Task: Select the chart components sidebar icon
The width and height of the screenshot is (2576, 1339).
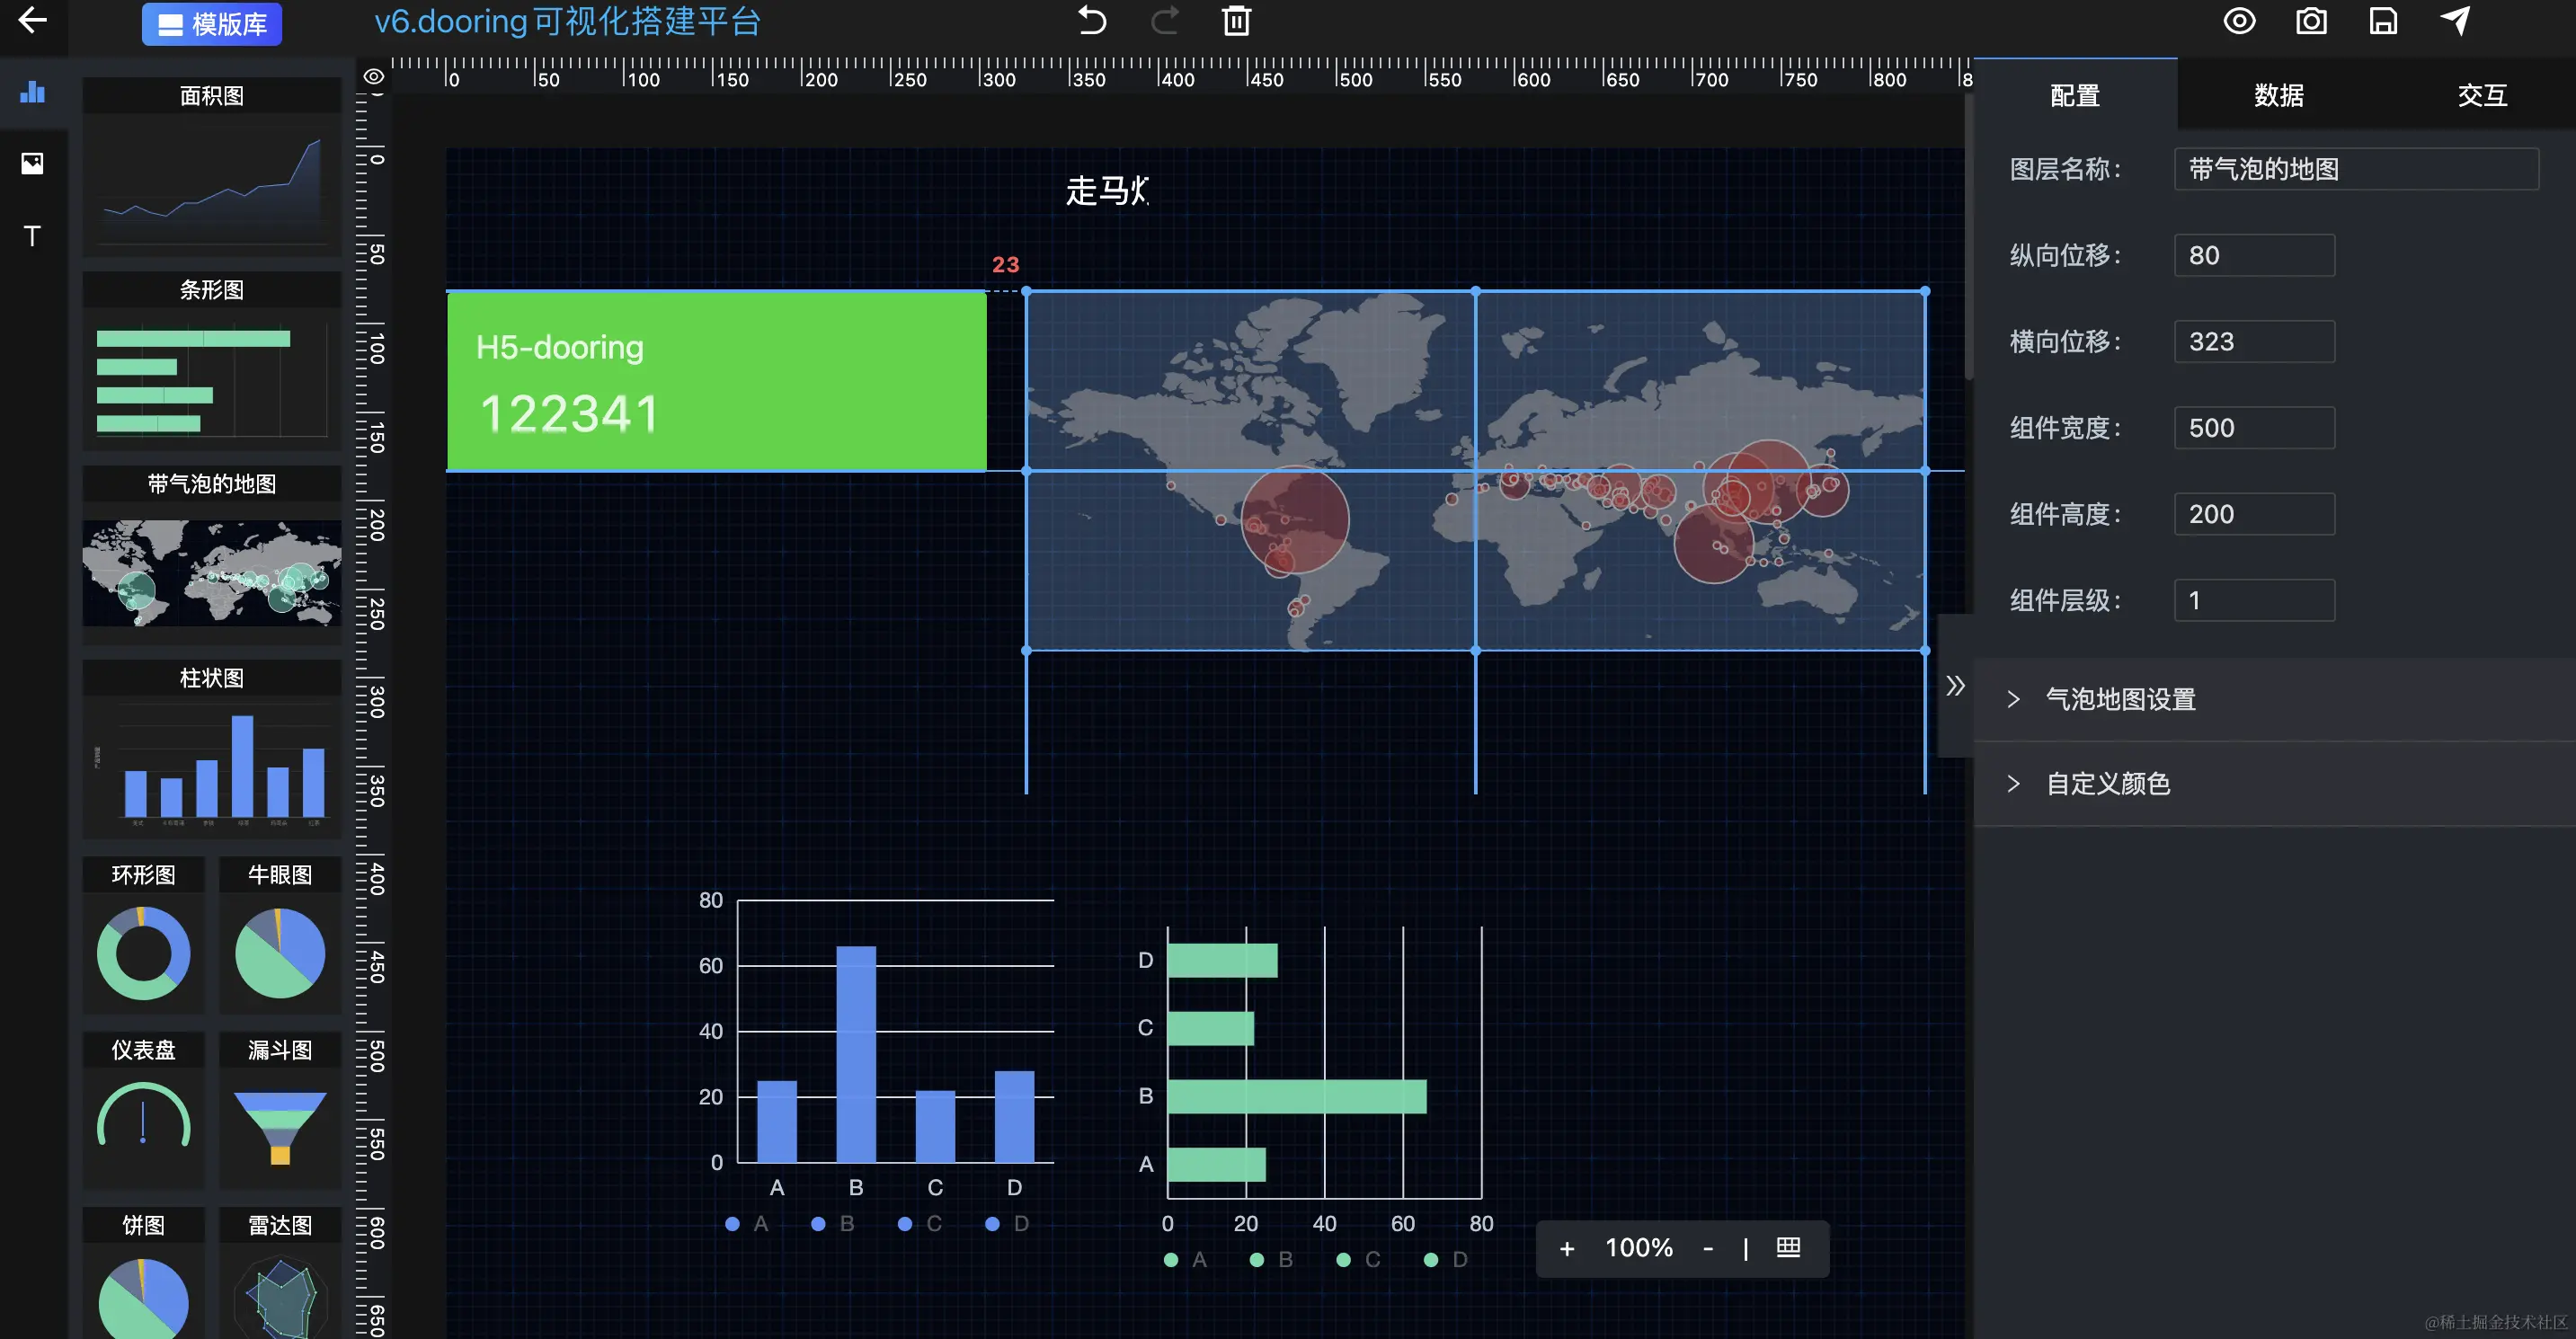Action: pos(32,92)
